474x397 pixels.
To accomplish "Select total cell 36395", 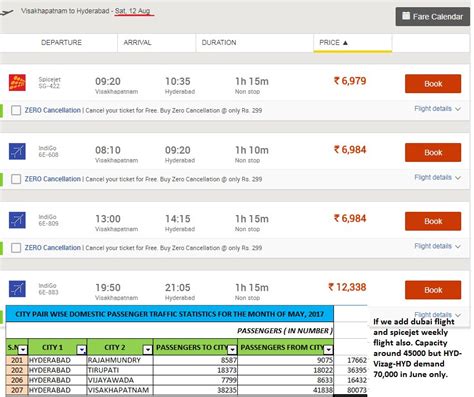I will point(350,370).
